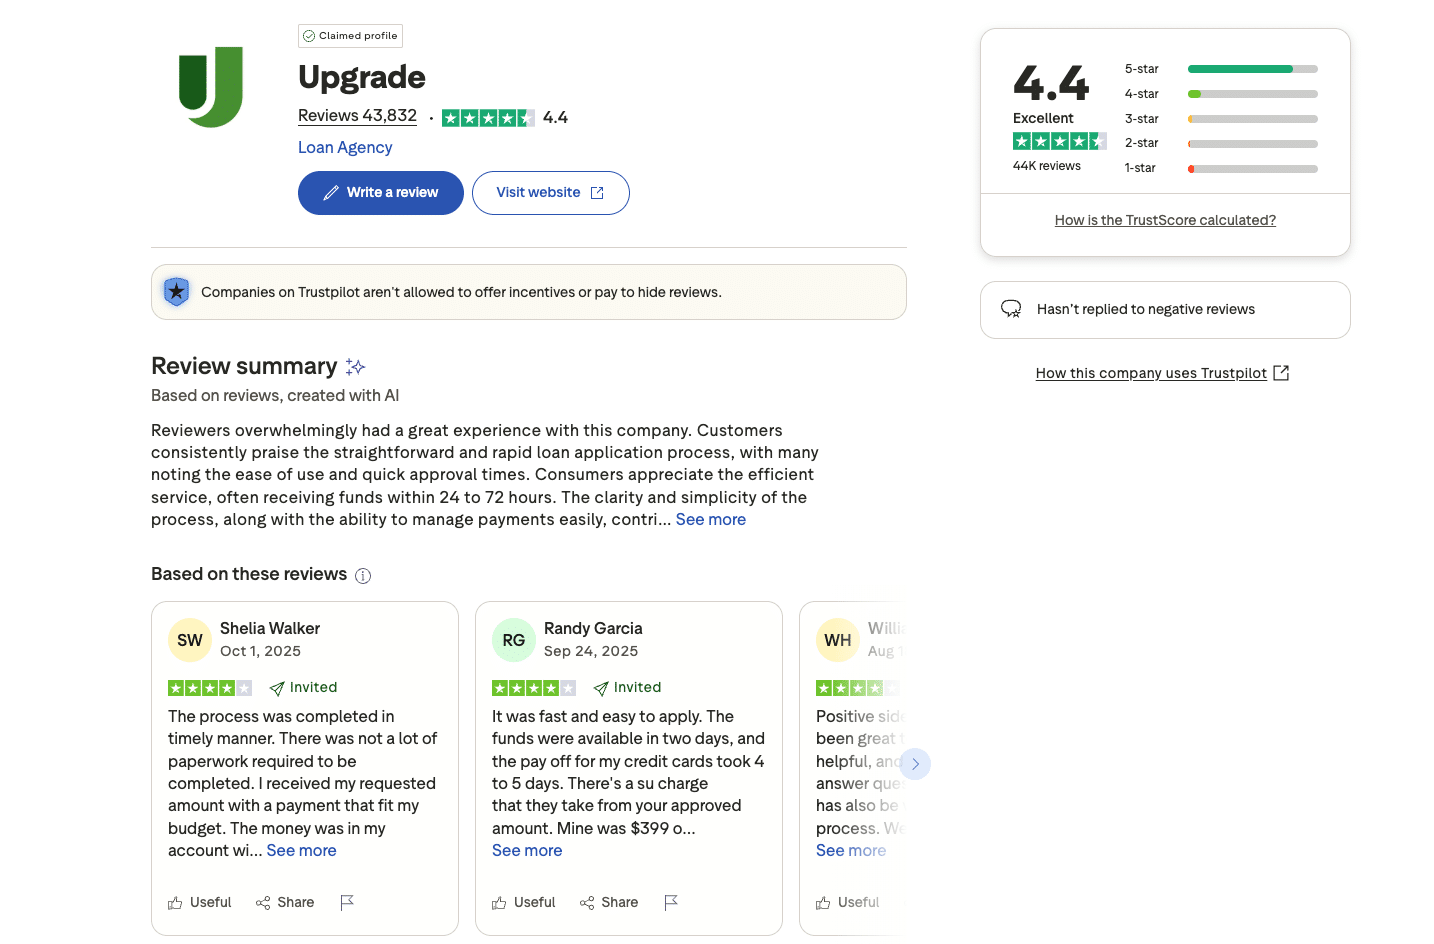Viewport: 1434px width, 944px height.
Task: Click the green Upgrade company logo
Action: coord(211,87)
